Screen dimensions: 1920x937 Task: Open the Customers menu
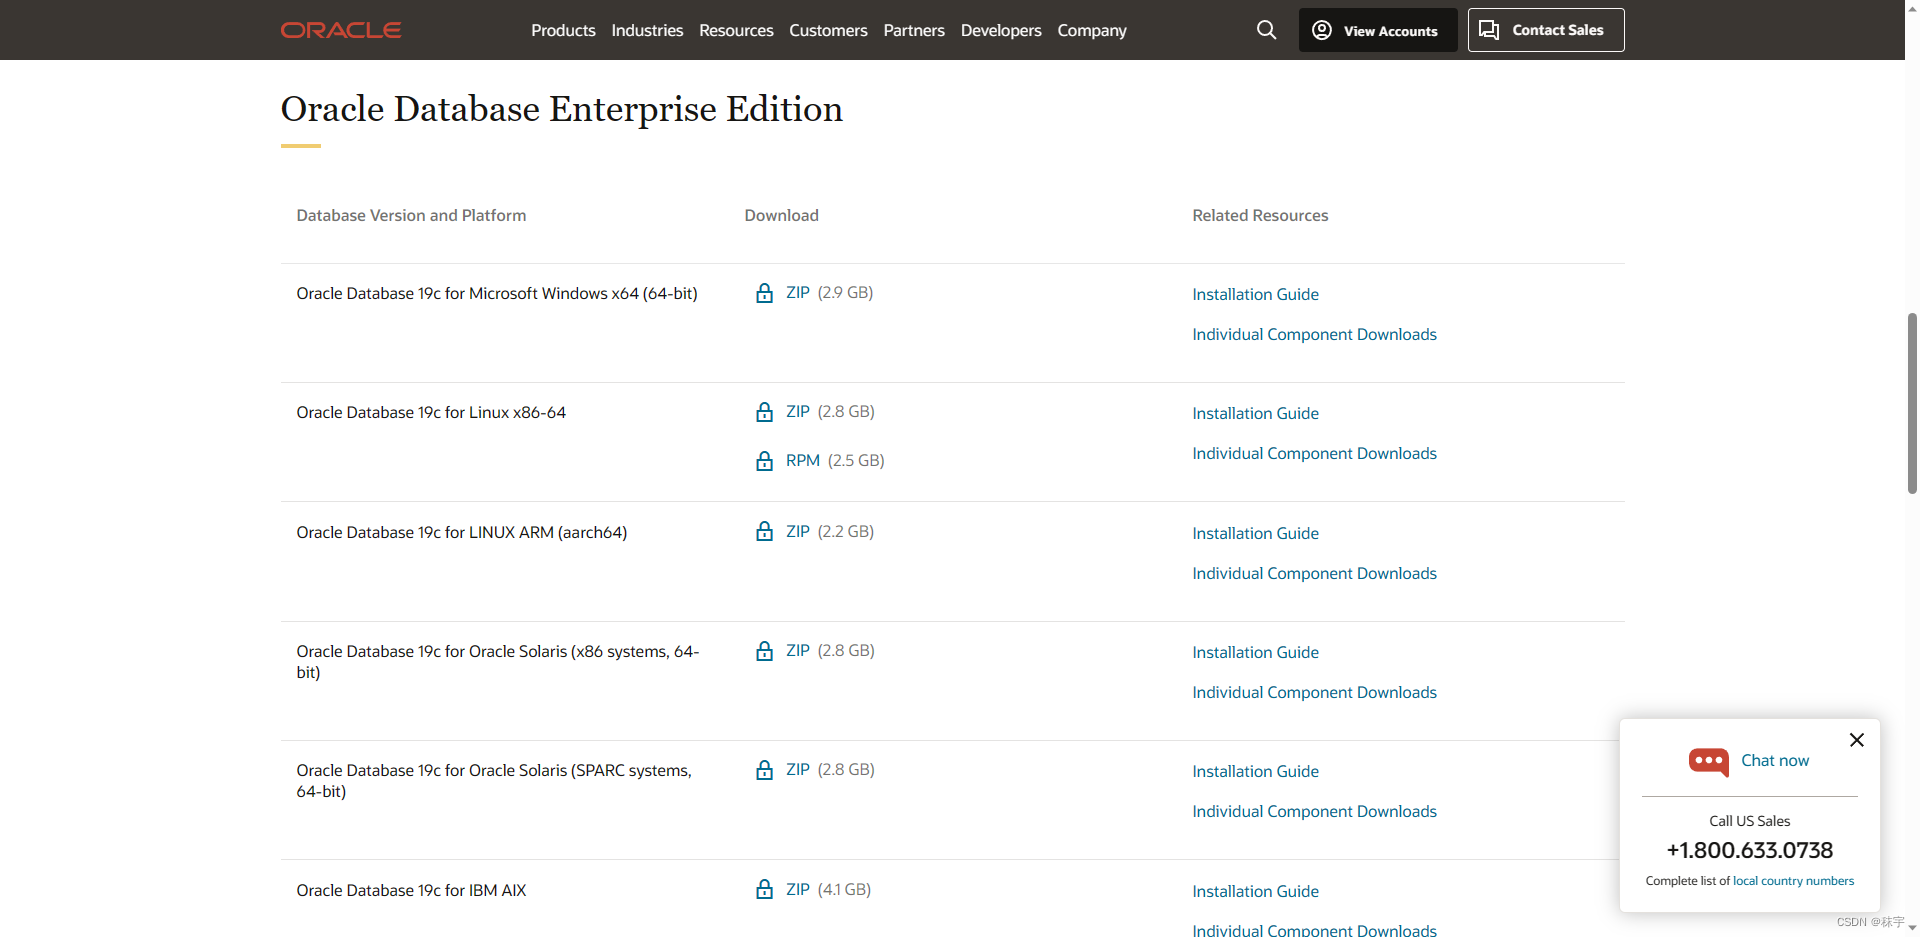tap(828, 30)
